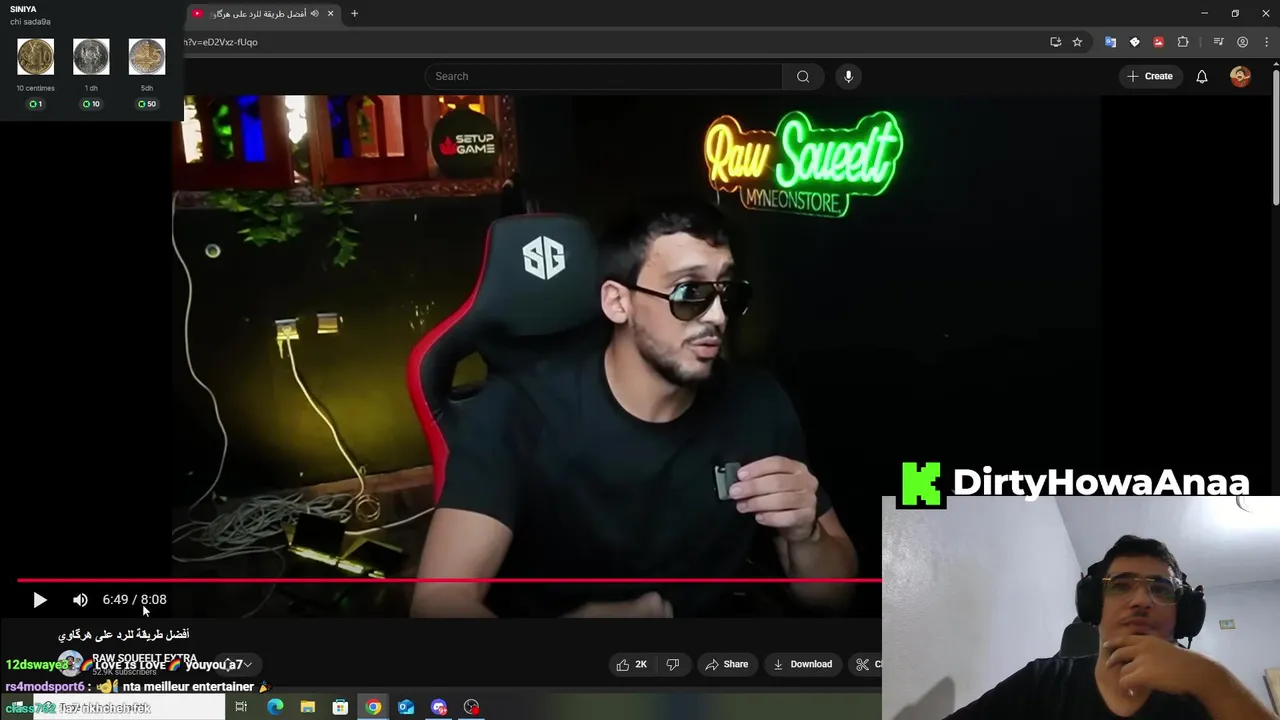Screen dimensions: 1280x720
Task: Click the rs4modsport6 chat username
Action: 47,687
